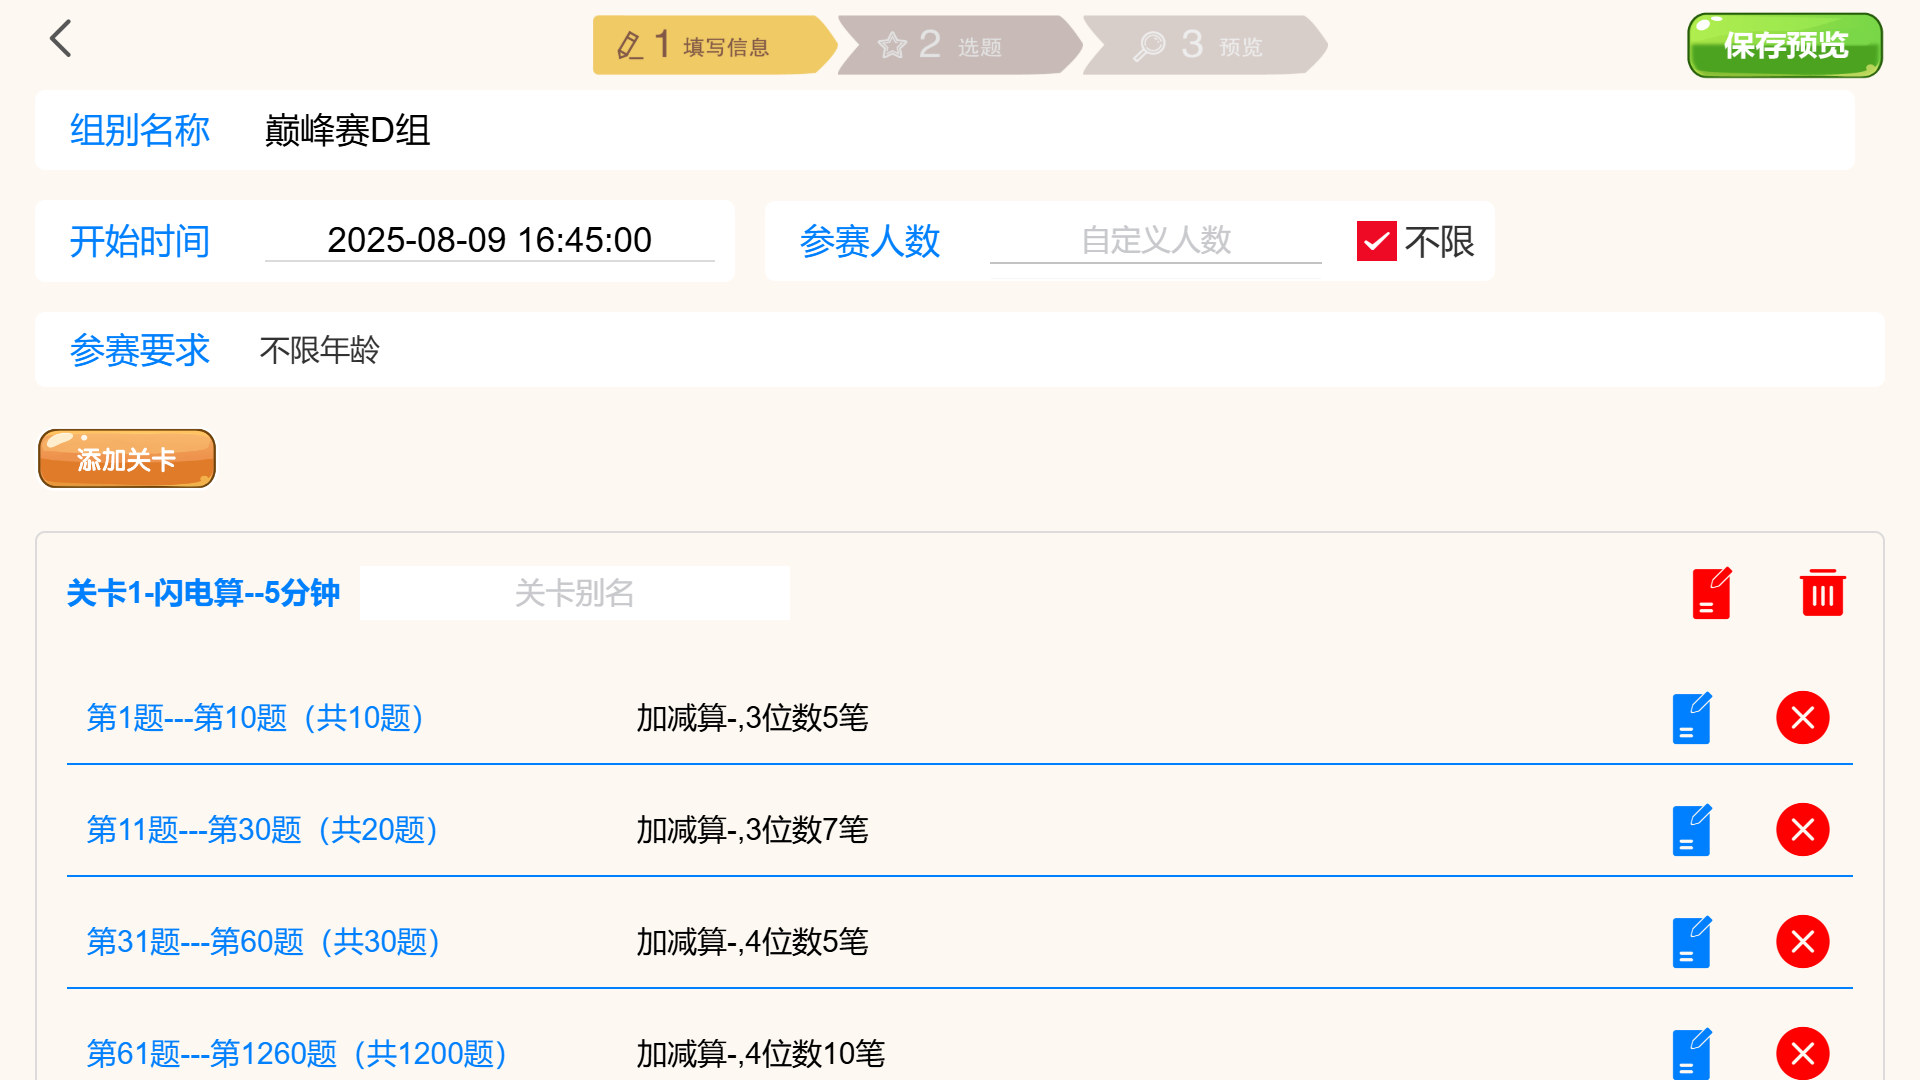Click the 关卡别名 input field
This screenshot has width=1920, height=1080.
point(574,593)
